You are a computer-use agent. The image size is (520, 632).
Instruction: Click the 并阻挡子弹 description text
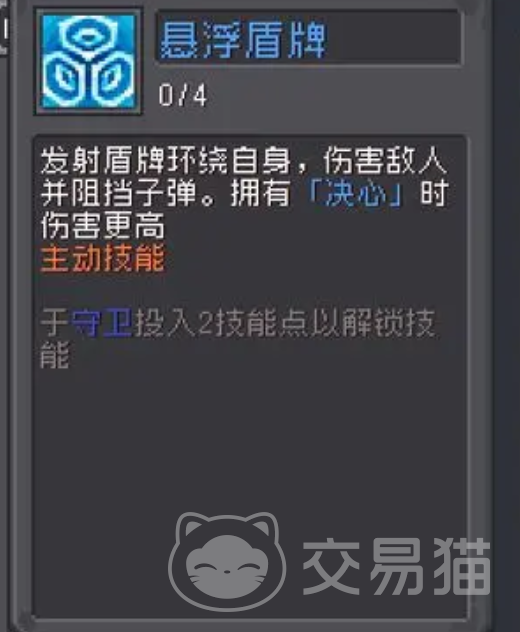point(119,193)
